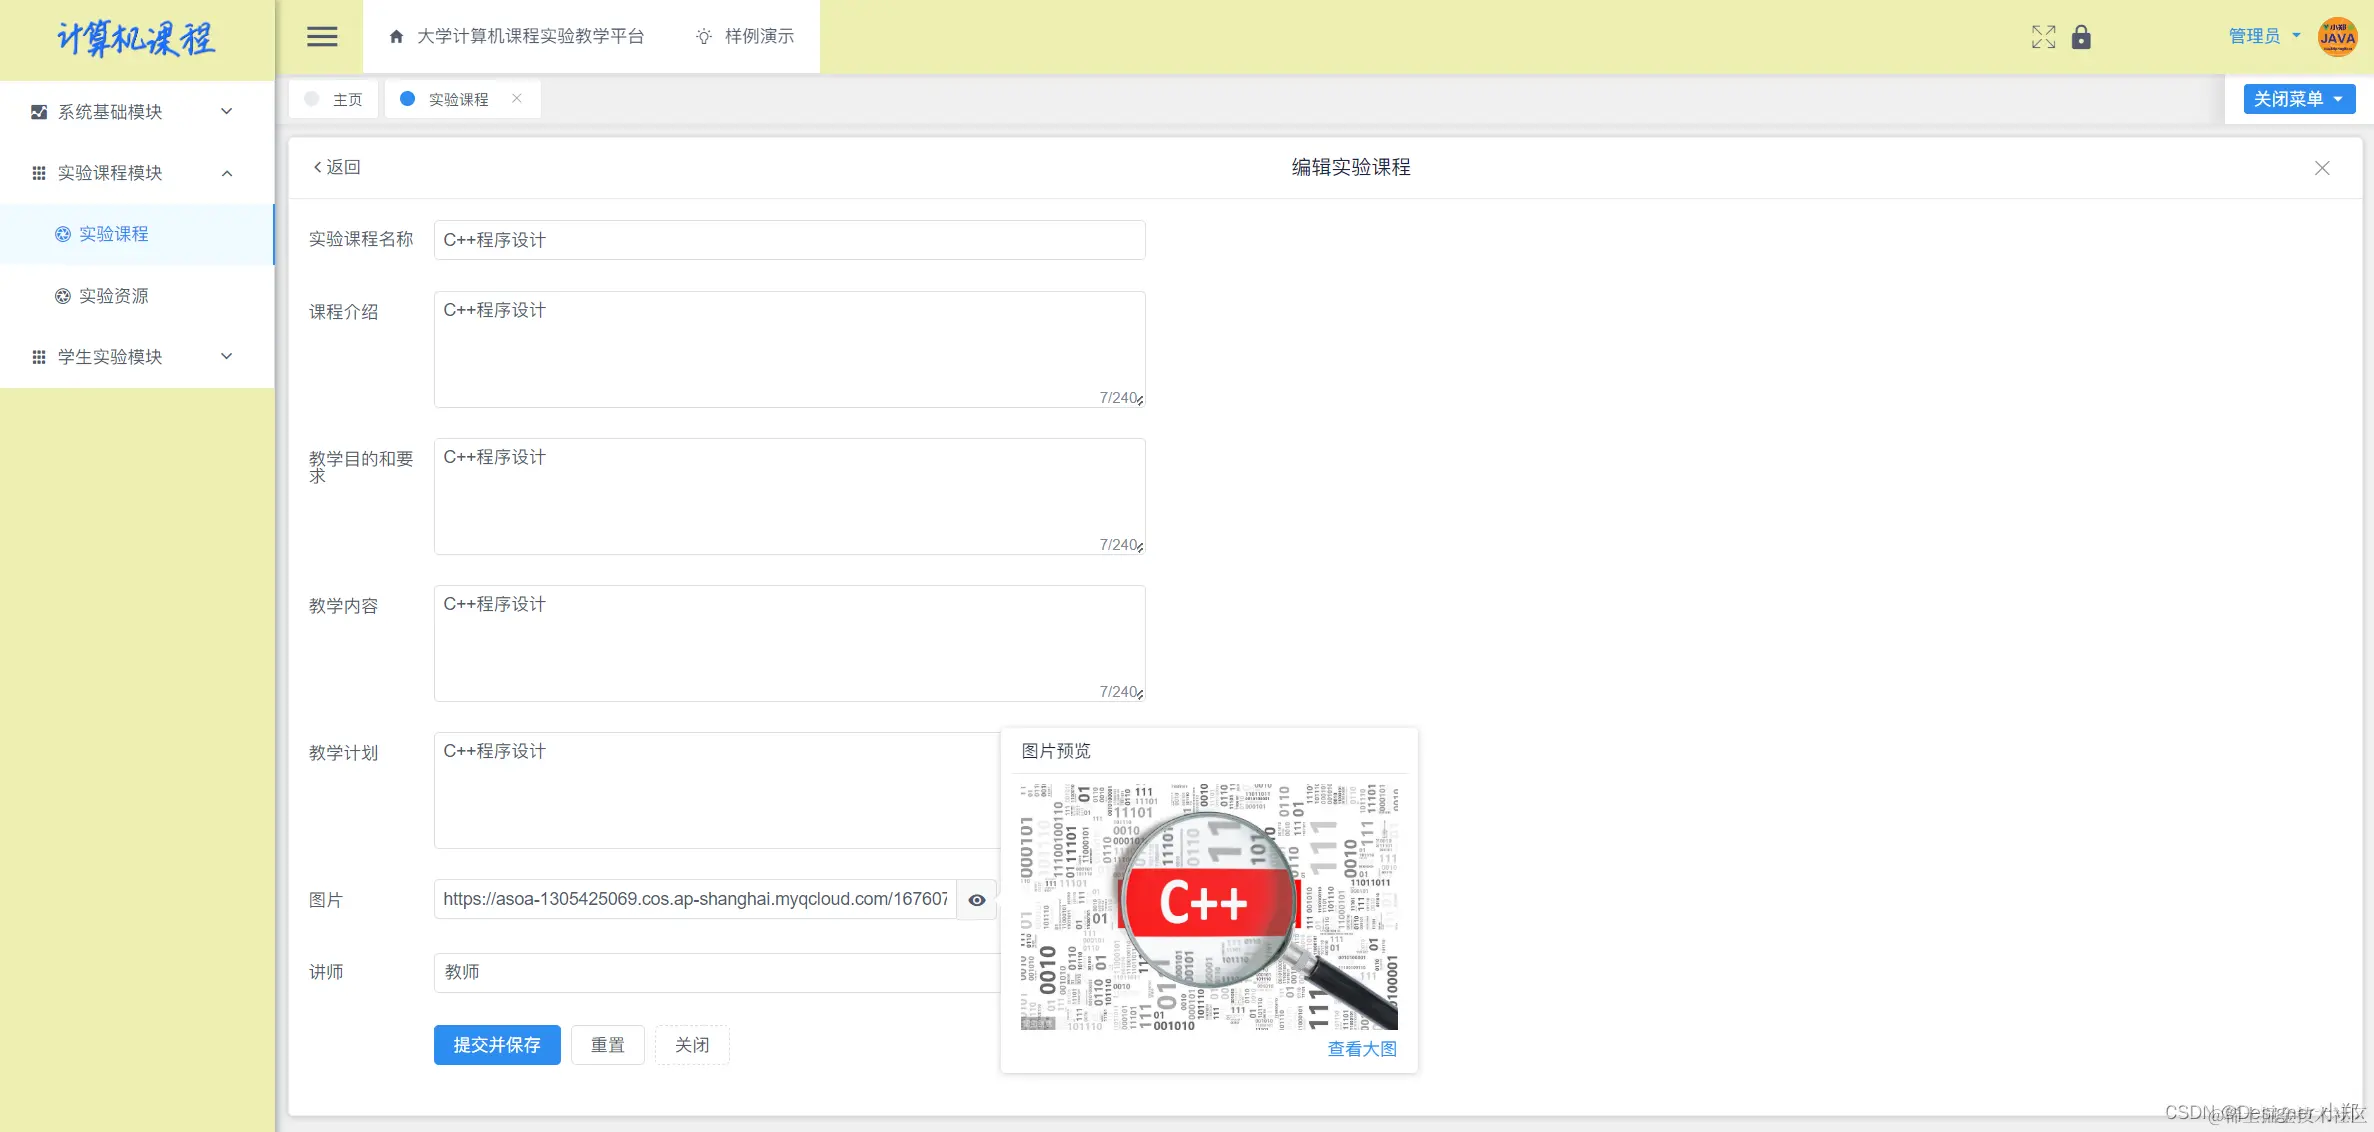Click the fullscreen expand icon

pyautogui.click(x=2043, y=37)
